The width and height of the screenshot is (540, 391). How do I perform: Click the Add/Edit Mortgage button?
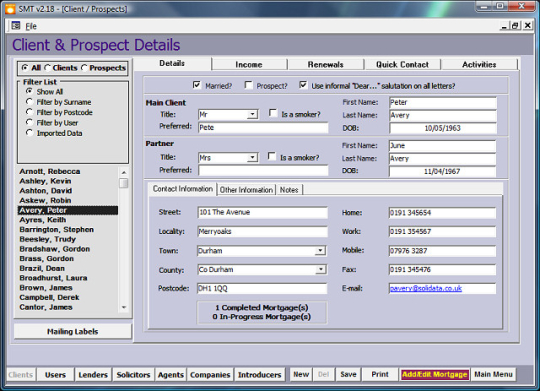tap(435, 374)
